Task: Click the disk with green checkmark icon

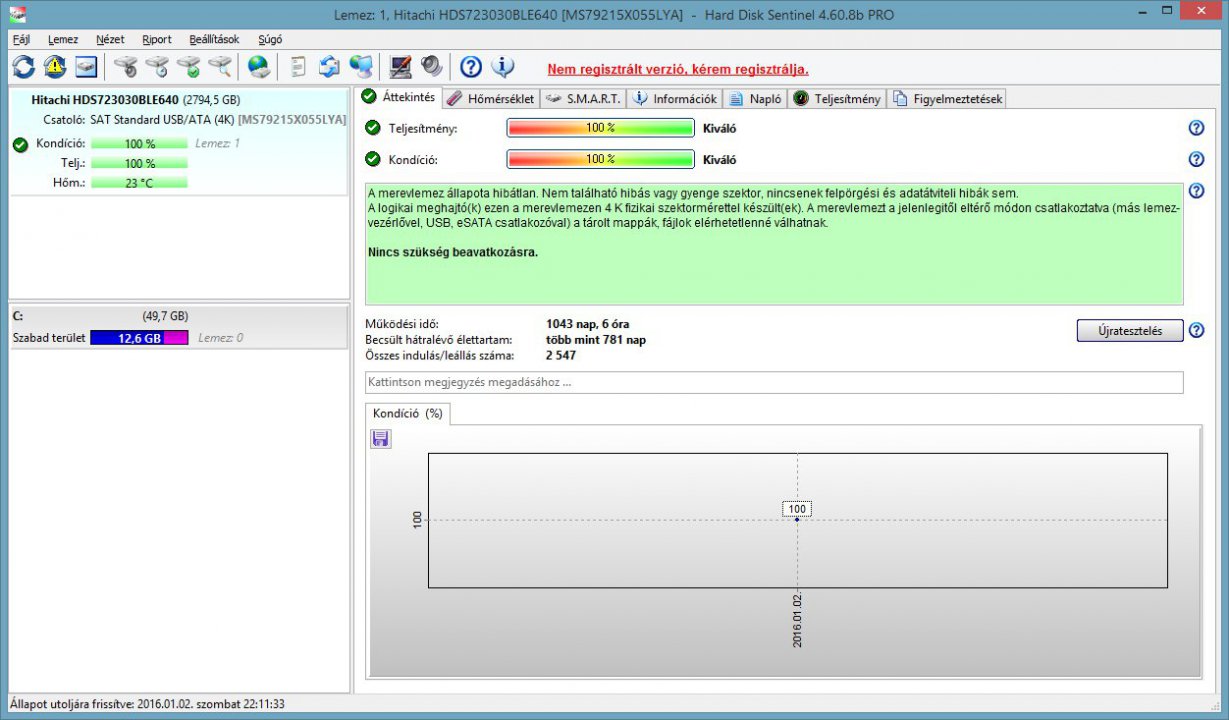Action: [188, 67]
